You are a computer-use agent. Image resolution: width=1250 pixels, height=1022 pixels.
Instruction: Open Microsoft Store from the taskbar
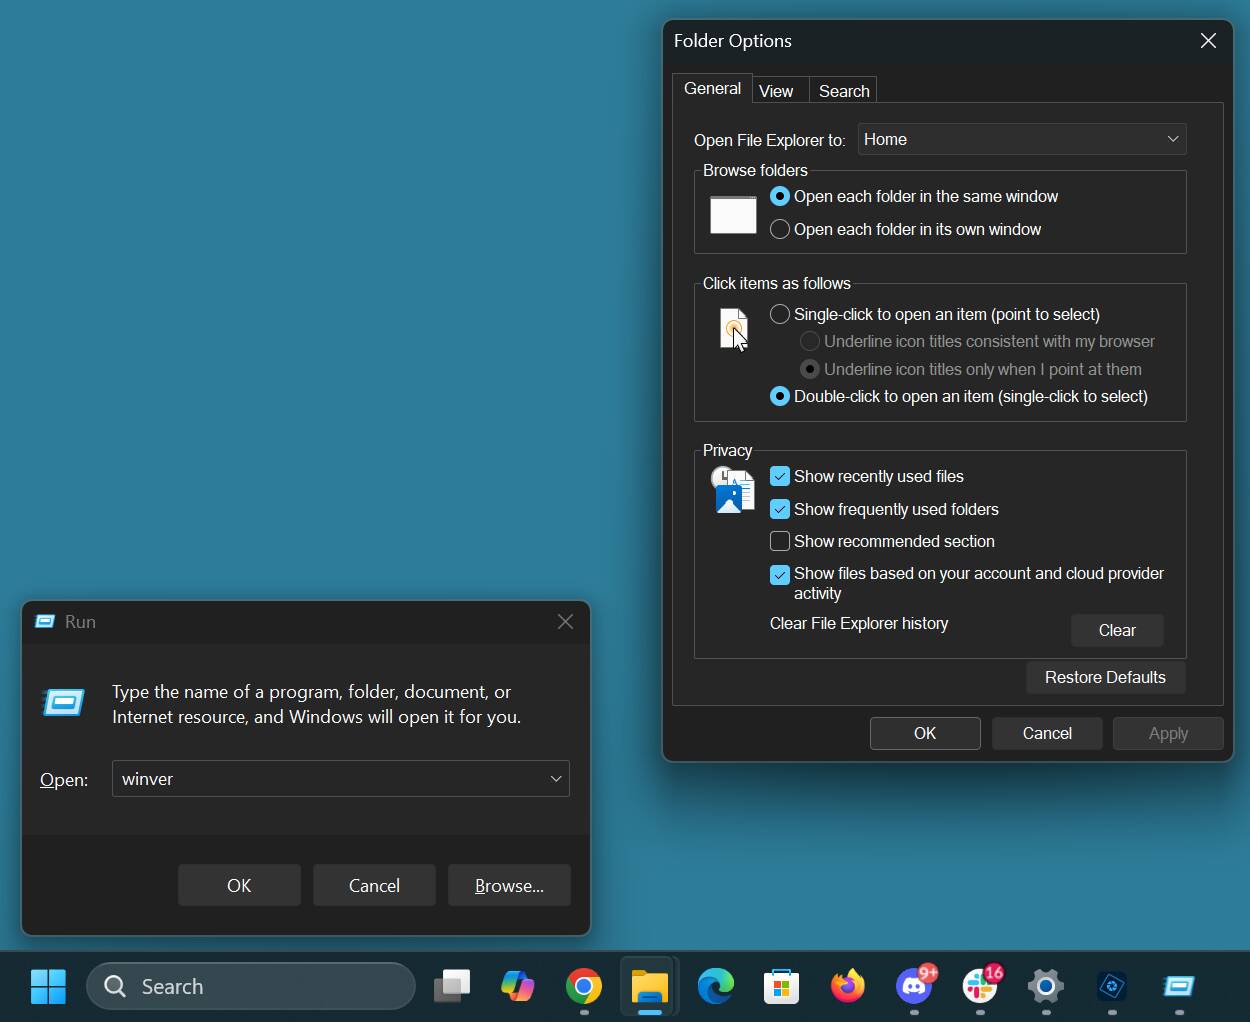click(x=782, y=986)
